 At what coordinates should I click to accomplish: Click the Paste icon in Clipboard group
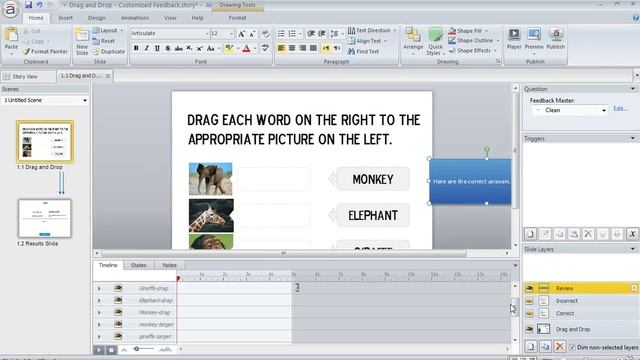coord(11,35)
